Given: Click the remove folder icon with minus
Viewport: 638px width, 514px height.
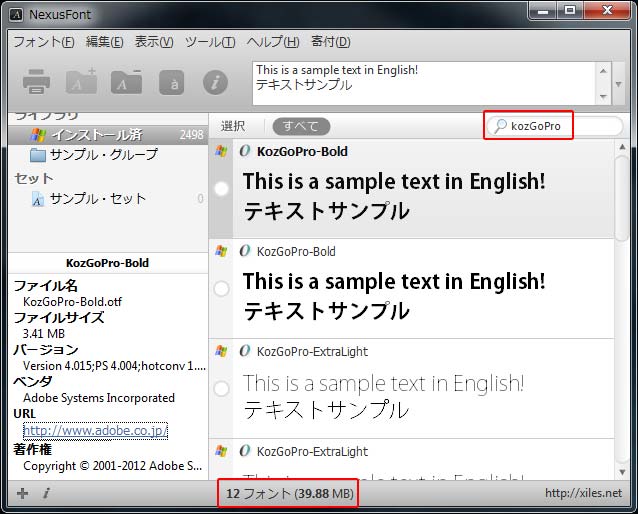Looking at the screenshot, I should 126,82.
